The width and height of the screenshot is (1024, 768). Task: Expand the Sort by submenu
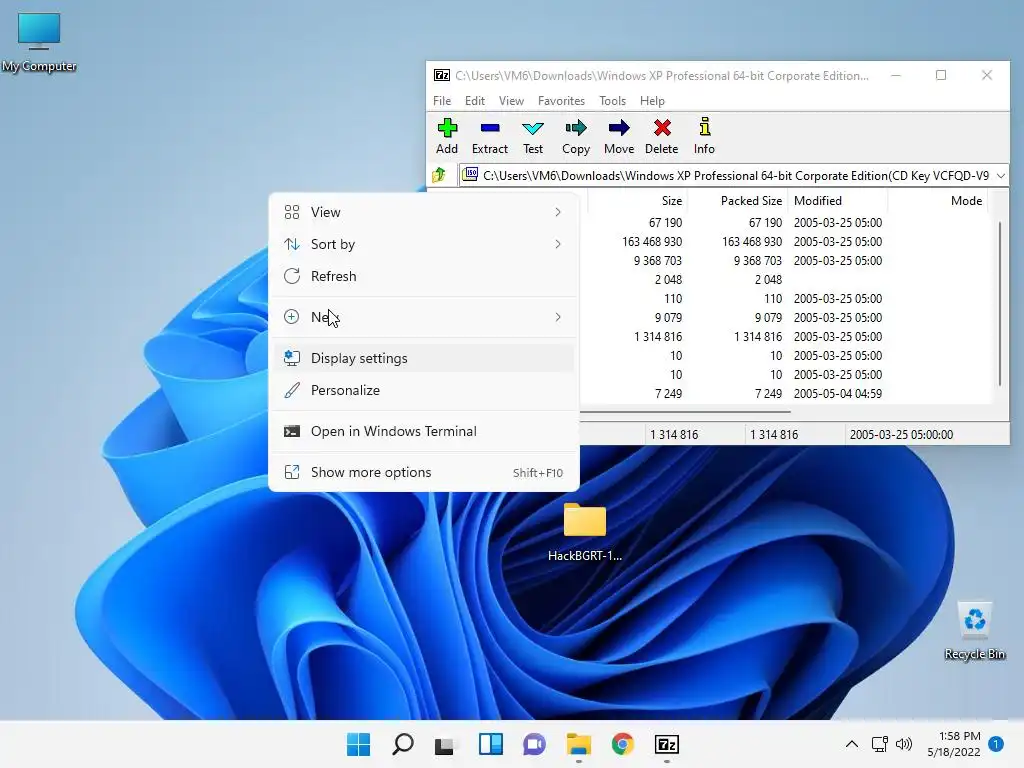pyautogui.click(x=424, y=244)
